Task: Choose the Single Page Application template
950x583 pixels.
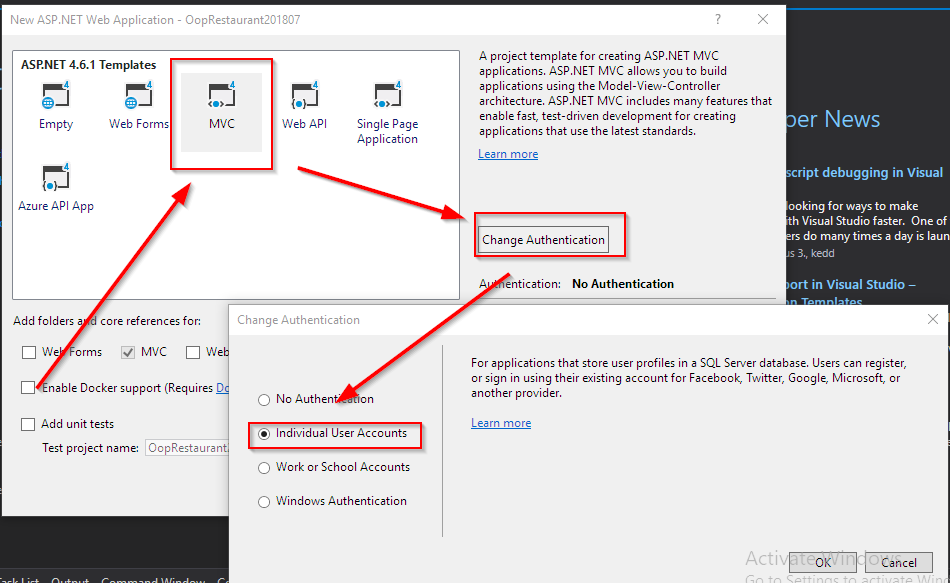Action: pos(387,113)
